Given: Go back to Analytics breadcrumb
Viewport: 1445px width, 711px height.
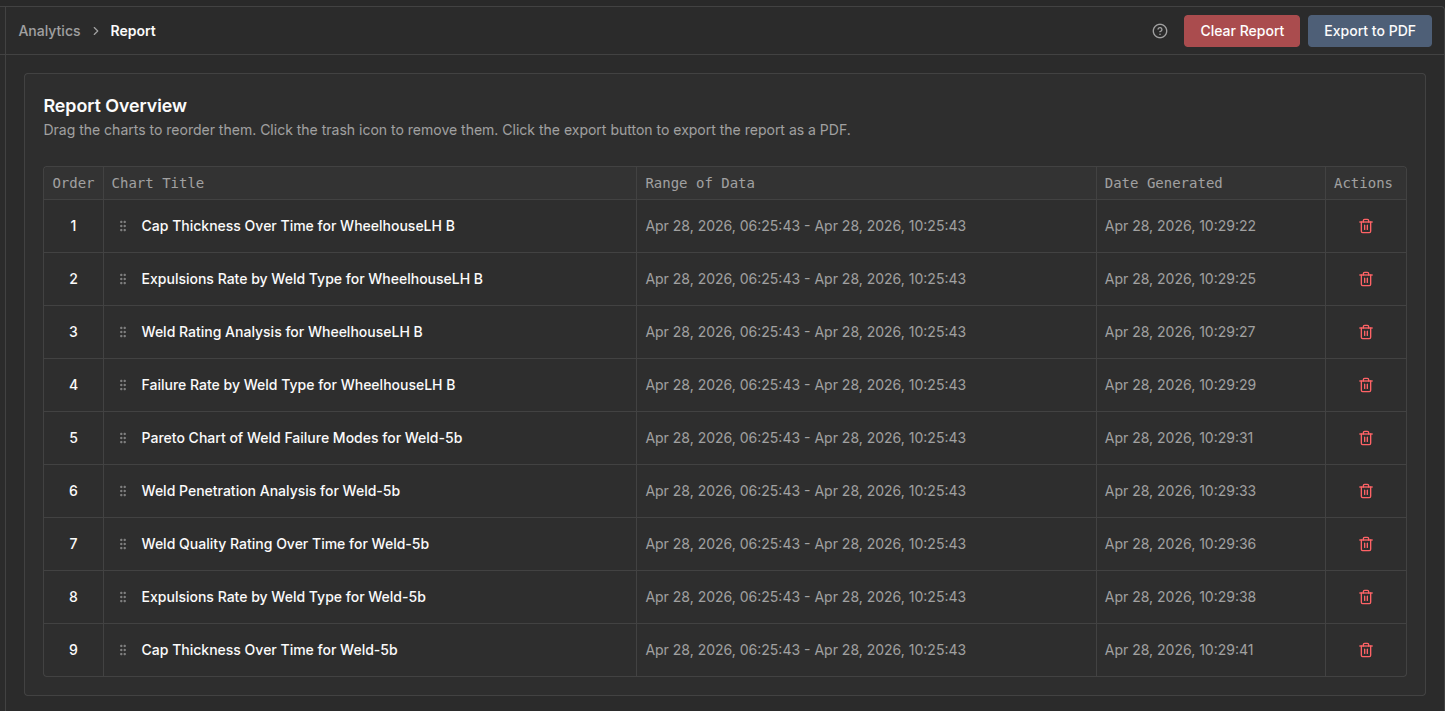Looking at the screenshot, I should (49, 31).
